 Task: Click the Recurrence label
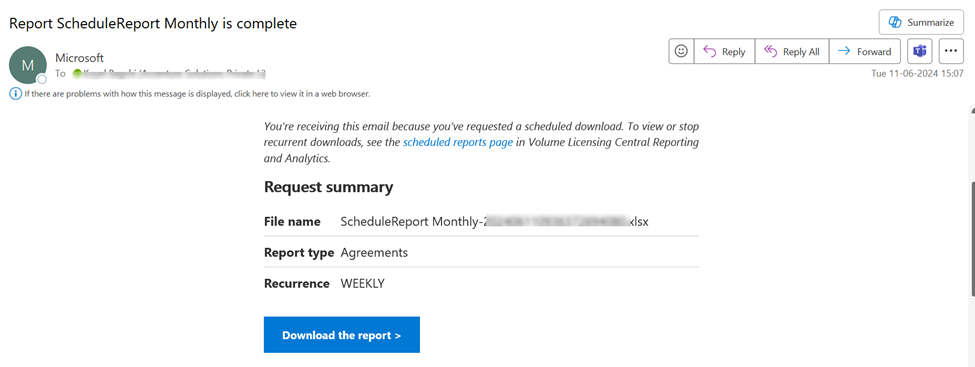pos(297,284)
